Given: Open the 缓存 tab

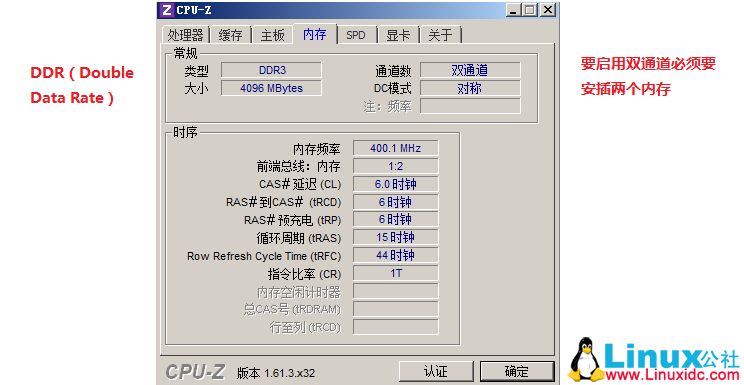Looking at the screenshot, I should pyautogui.click(x=230, y=35).
